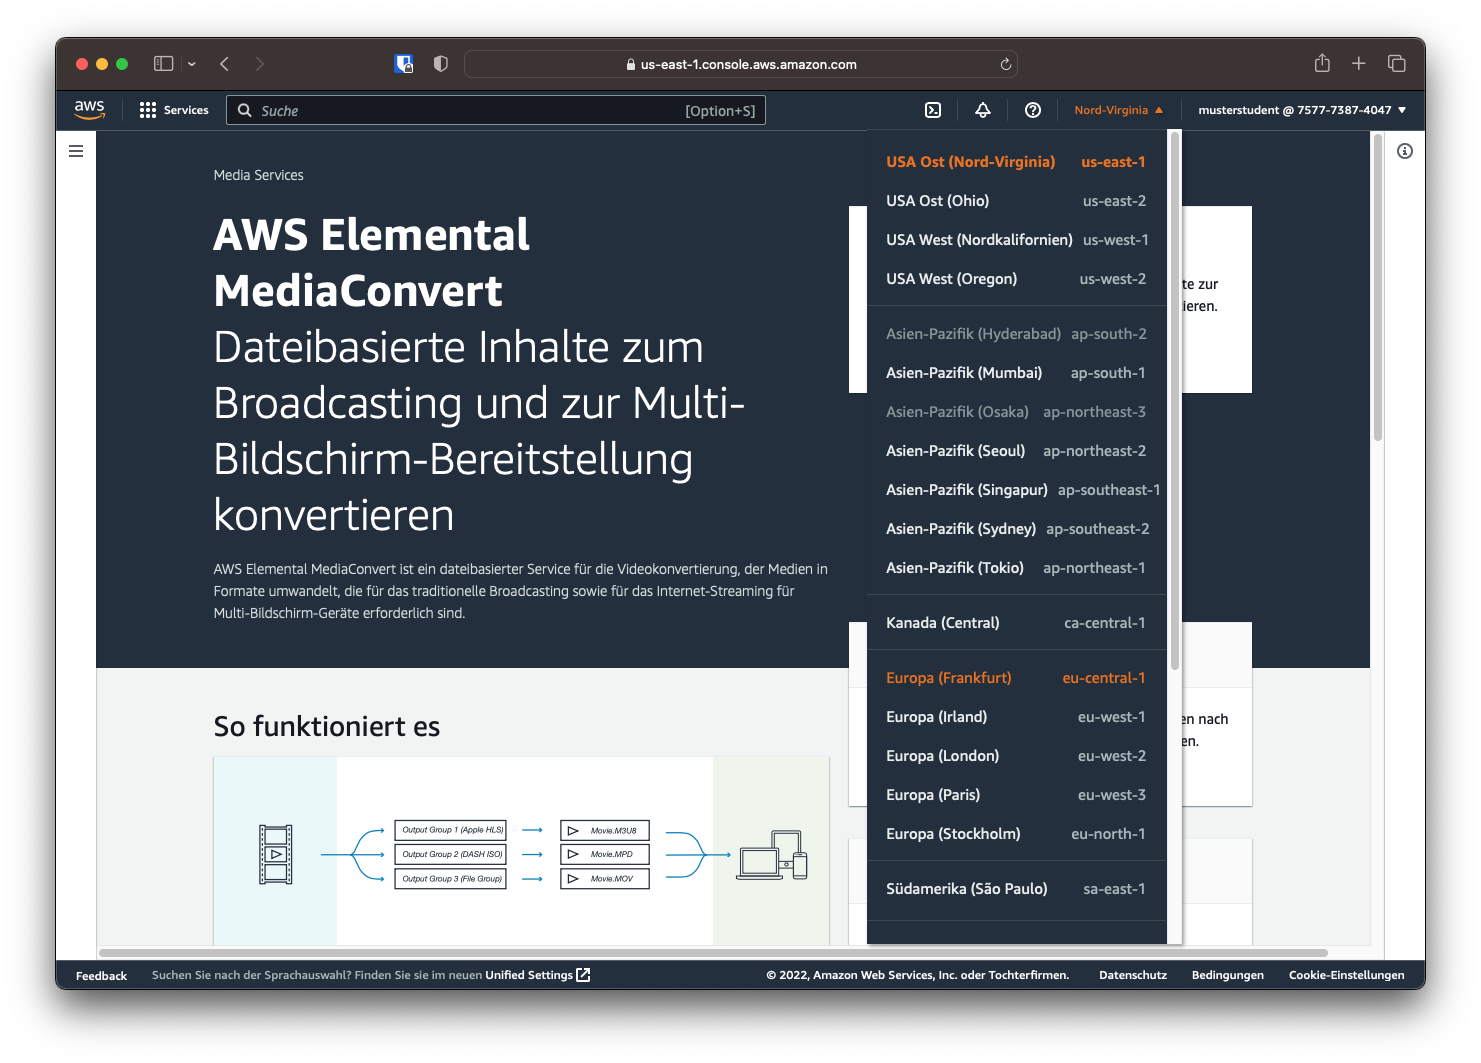Viewport: 1481px width, 1063px height.
Task: Click the Safari address bar
Action: pyautogui.click(x=741, y=64)
